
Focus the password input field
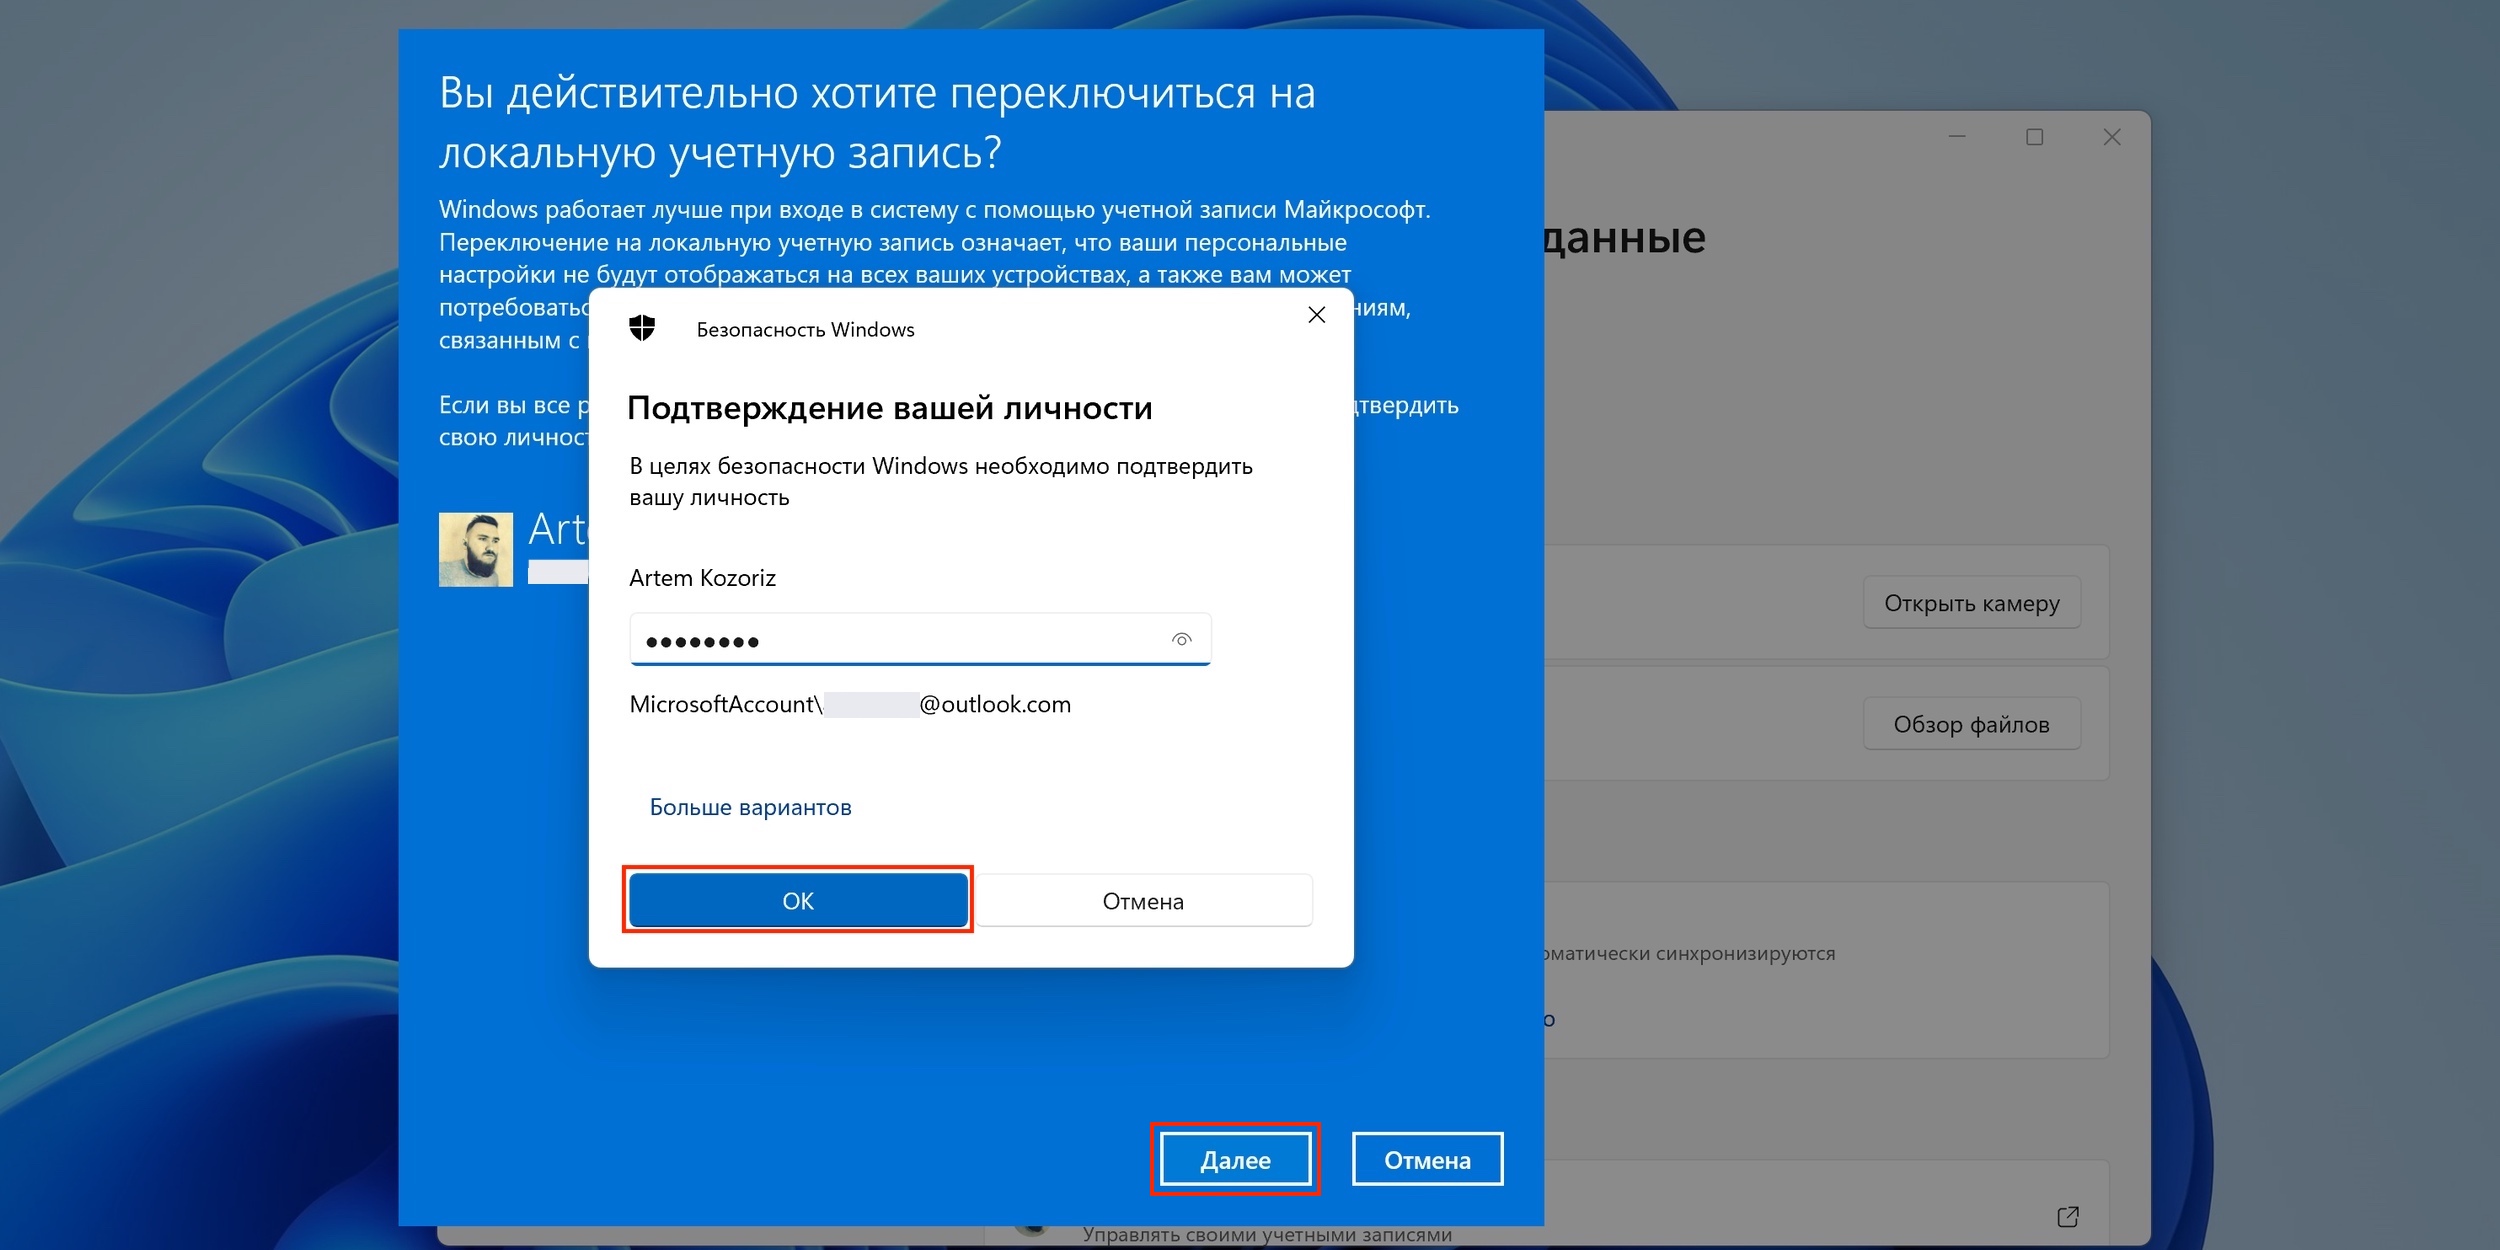[x=920, y=639]
